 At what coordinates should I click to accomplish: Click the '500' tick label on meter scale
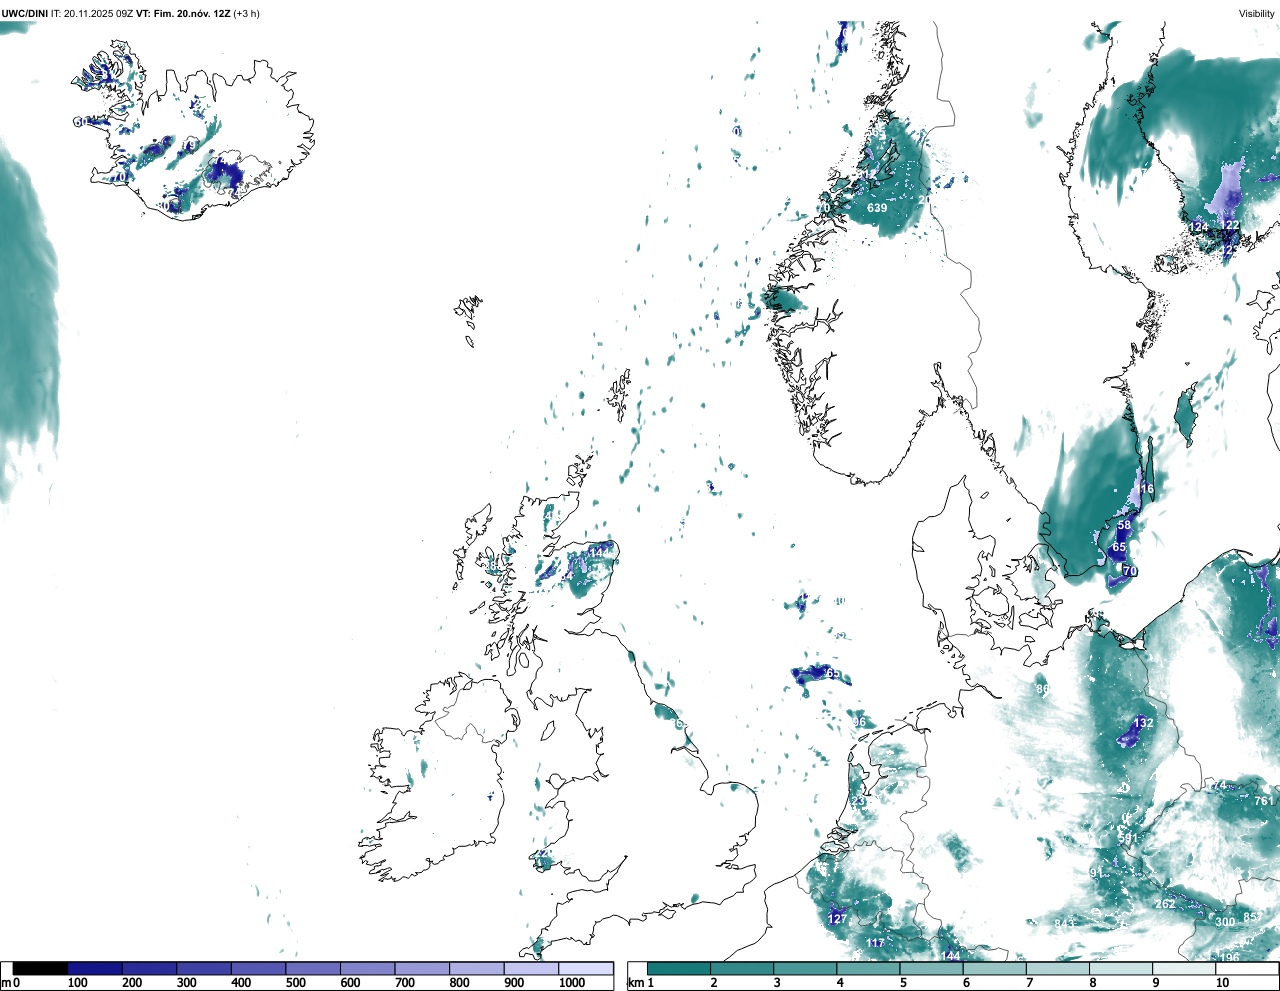(295, 983)
